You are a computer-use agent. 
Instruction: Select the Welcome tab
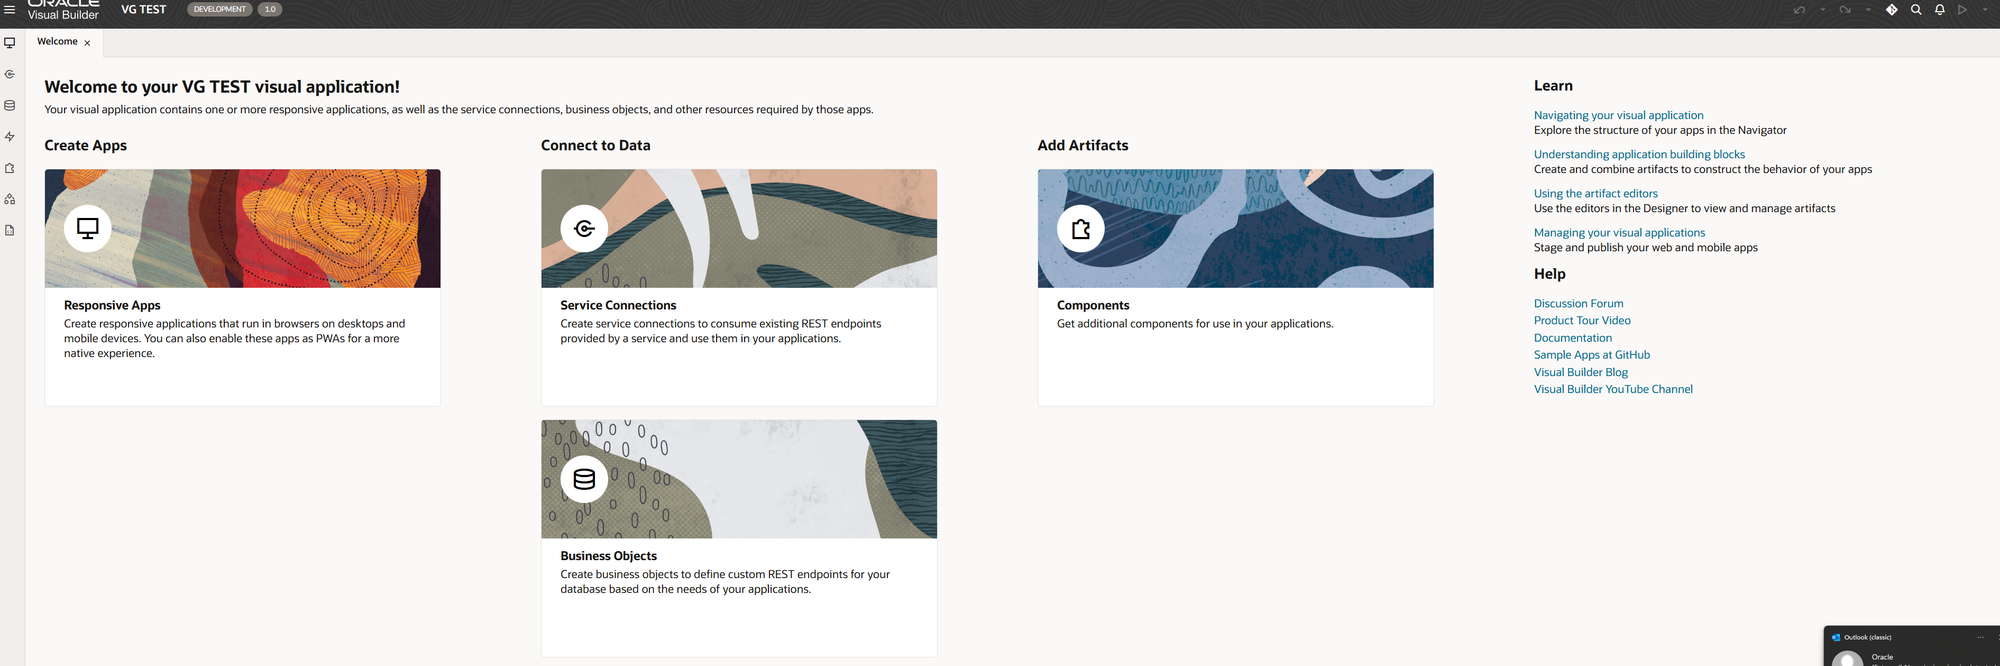click(57, 42)
